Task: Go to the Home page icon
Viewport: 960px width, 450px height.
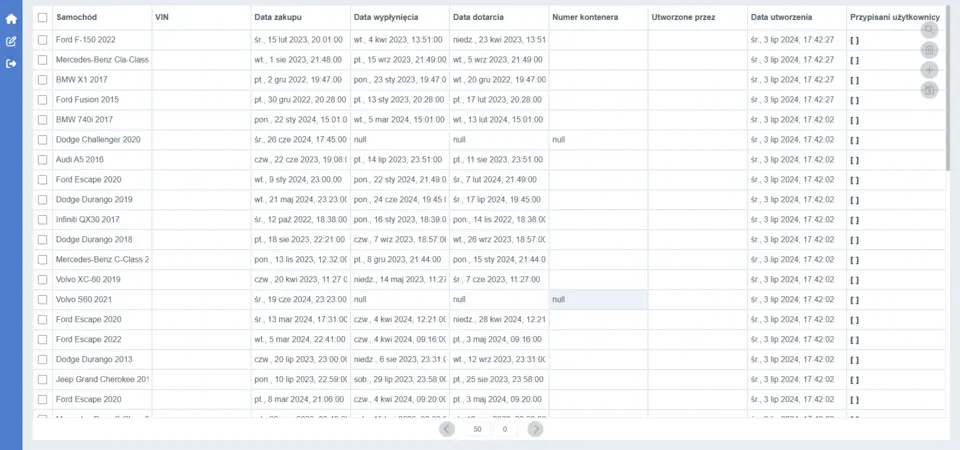Action: point(11,18)
